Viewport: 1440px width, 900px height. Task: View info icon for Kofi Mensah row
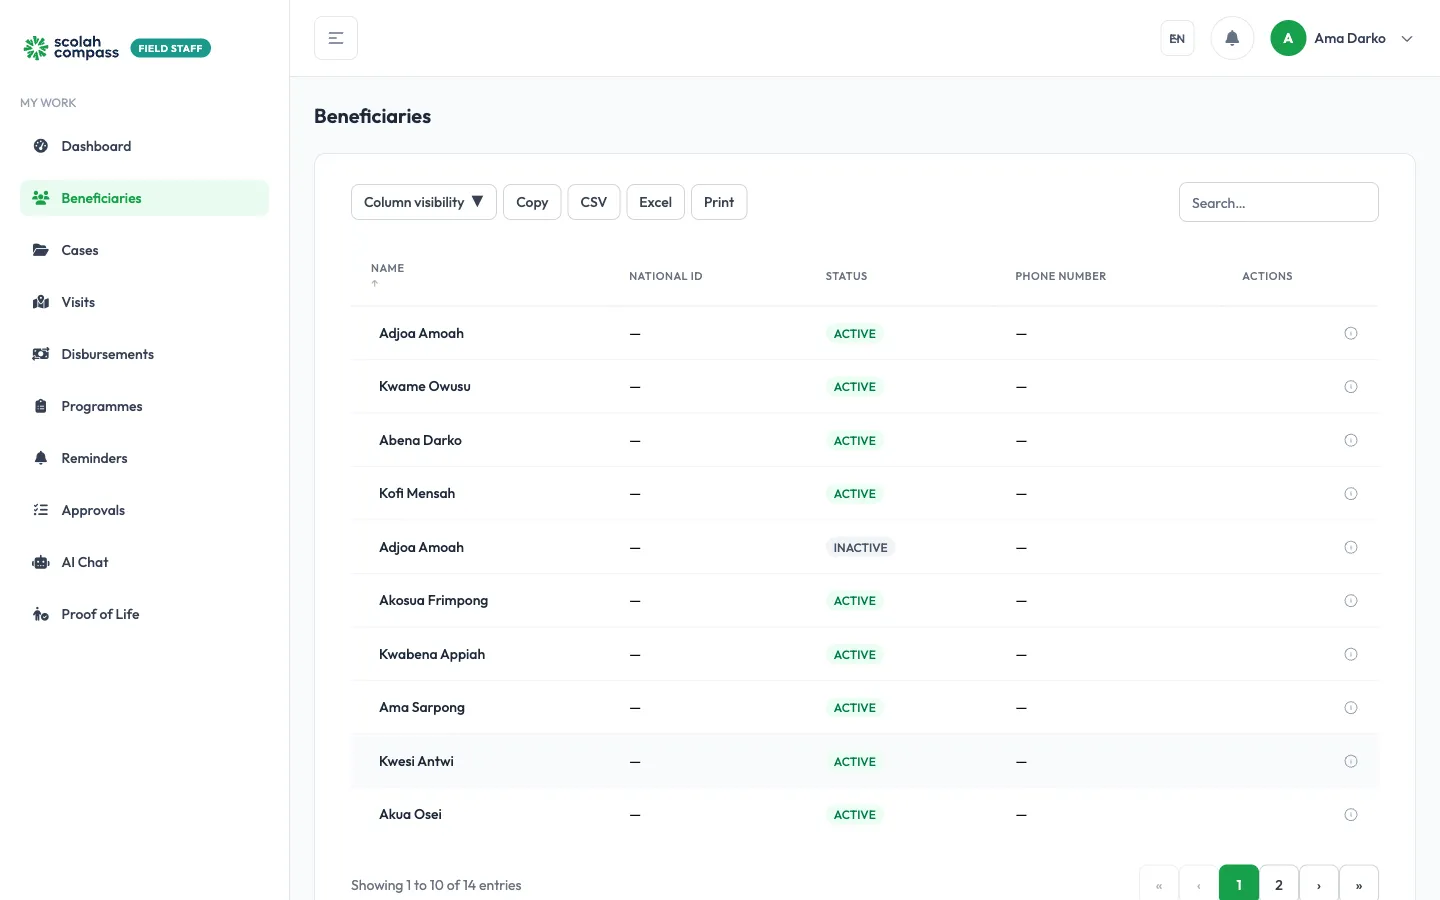(x=1351, y=494)
